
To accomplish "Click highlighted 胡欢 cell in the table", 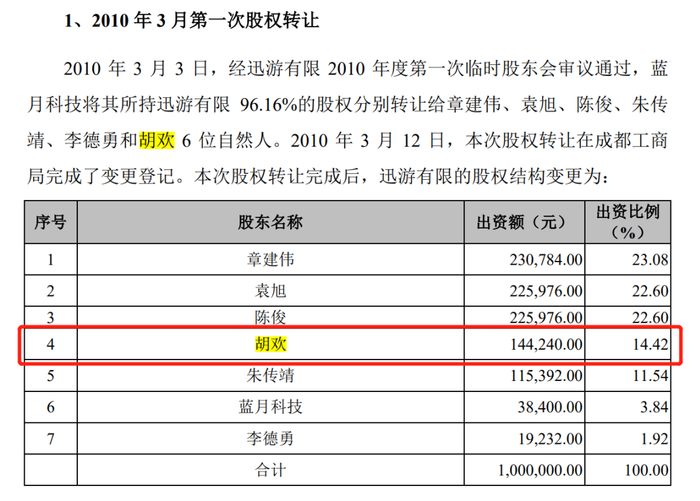I will pos(270,344).
